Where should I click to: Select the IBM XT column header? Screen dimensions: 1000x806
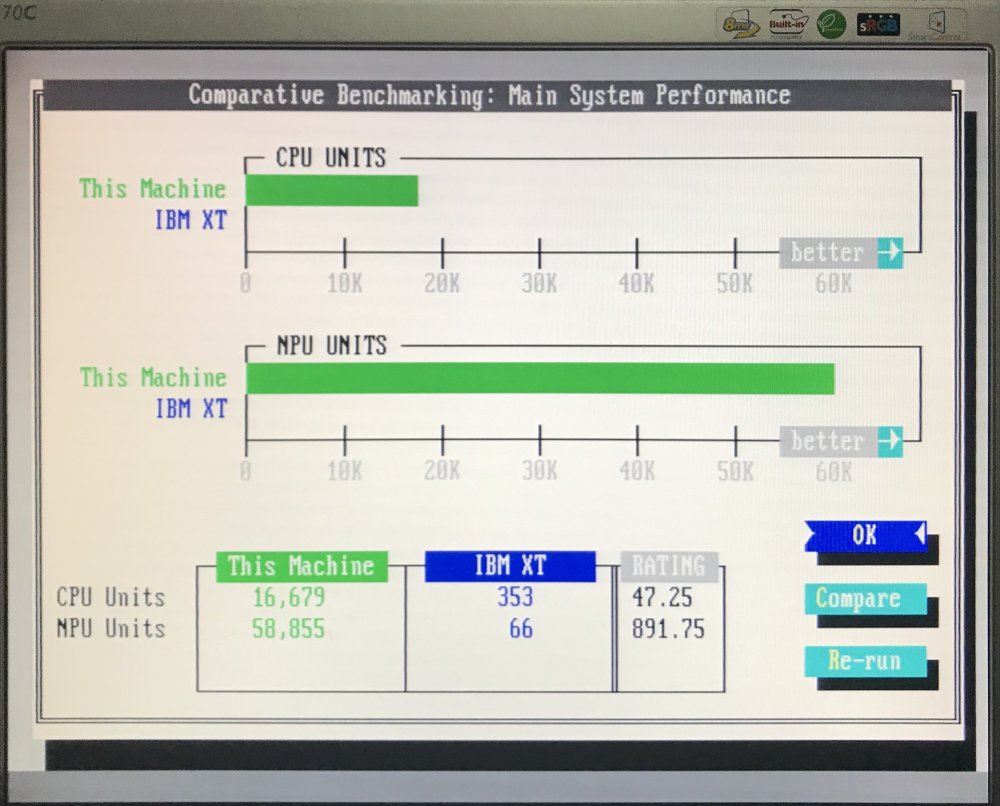coord(510,566)
